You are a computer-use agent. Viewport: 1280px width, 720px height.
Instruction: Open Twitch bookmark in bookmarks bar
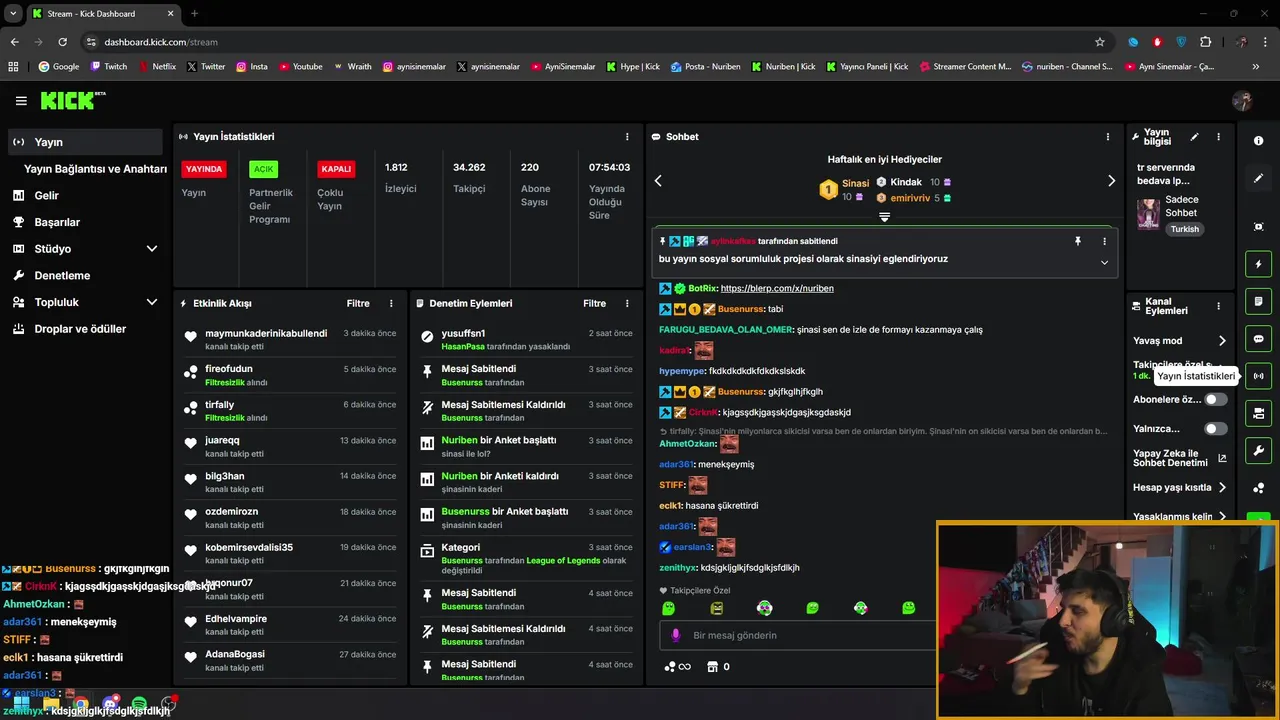pos(109,67)
